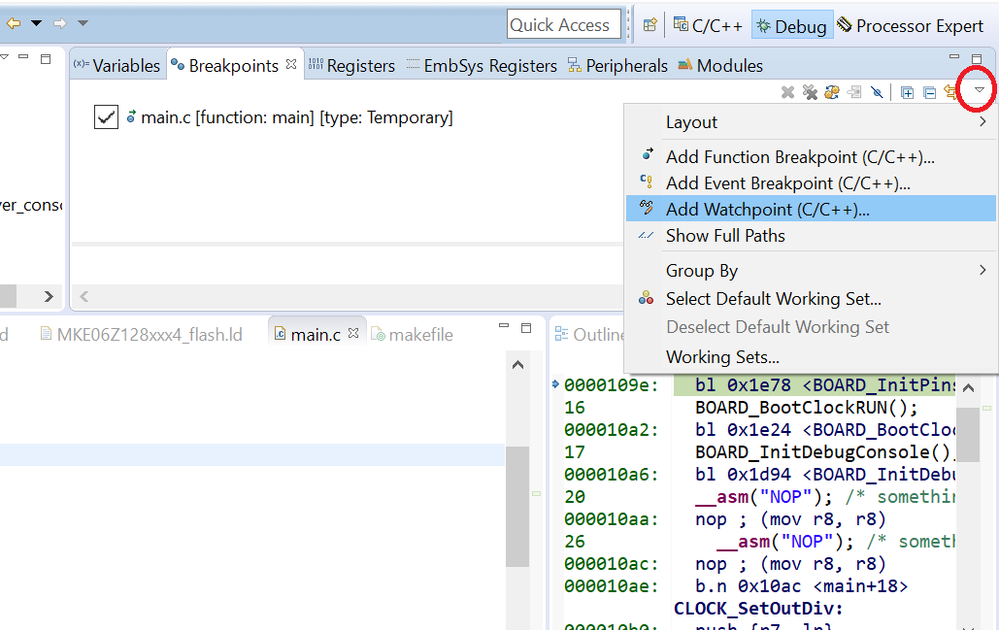This screenshot has height=630, width=999.
Task: Click the main.c editor vertical scrollbar thumb
Action: (517, 506)
